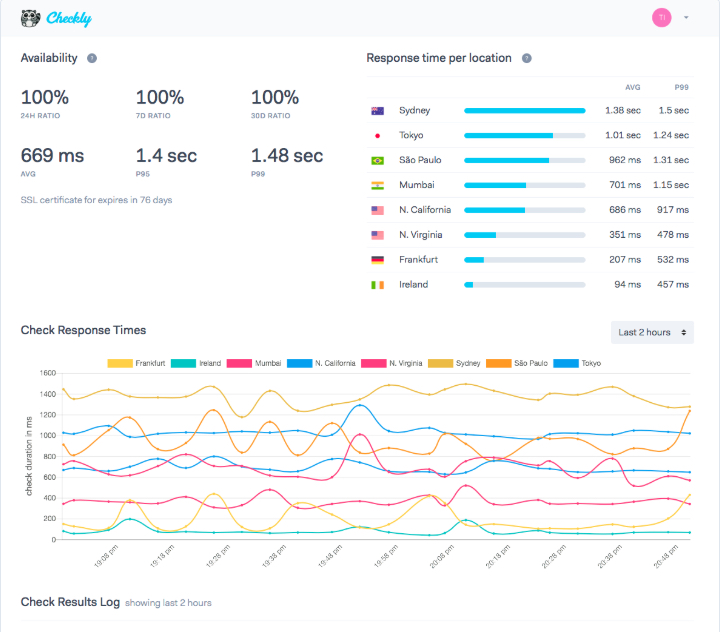Toggle the Frankfurt series in chart legend
This screenshot has height=632, width=720.
pos(136,363)
